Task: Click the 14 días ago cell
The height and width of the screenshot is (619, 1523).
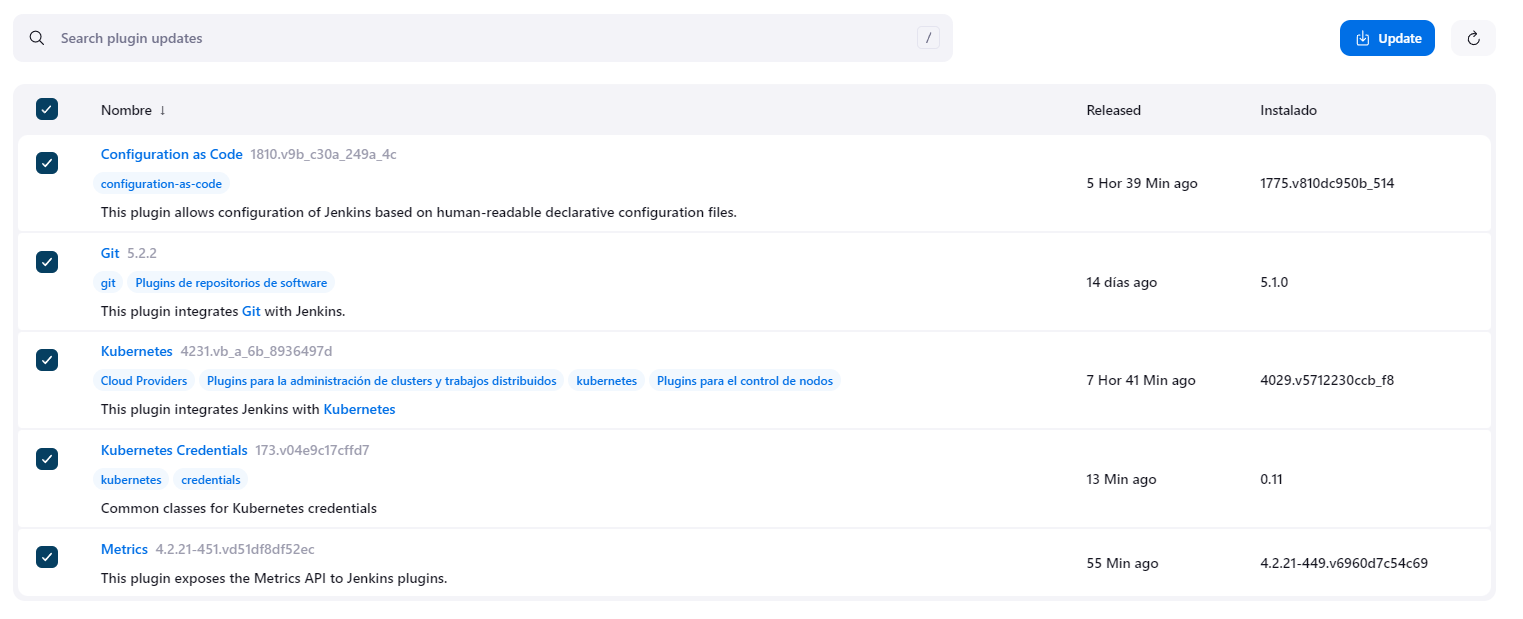Action: (x=1121, y=282)
